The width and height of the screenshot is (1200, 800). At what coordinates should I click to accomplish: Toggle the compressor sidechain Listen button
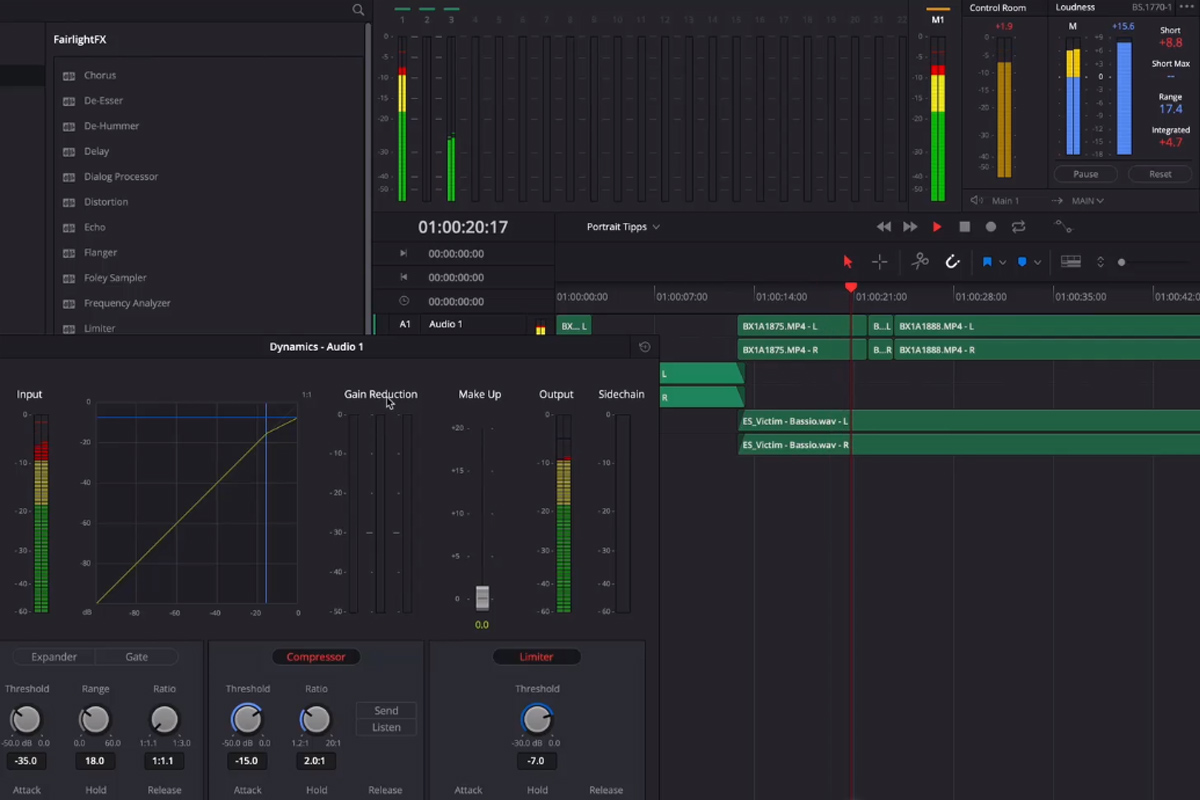point(386,727)
